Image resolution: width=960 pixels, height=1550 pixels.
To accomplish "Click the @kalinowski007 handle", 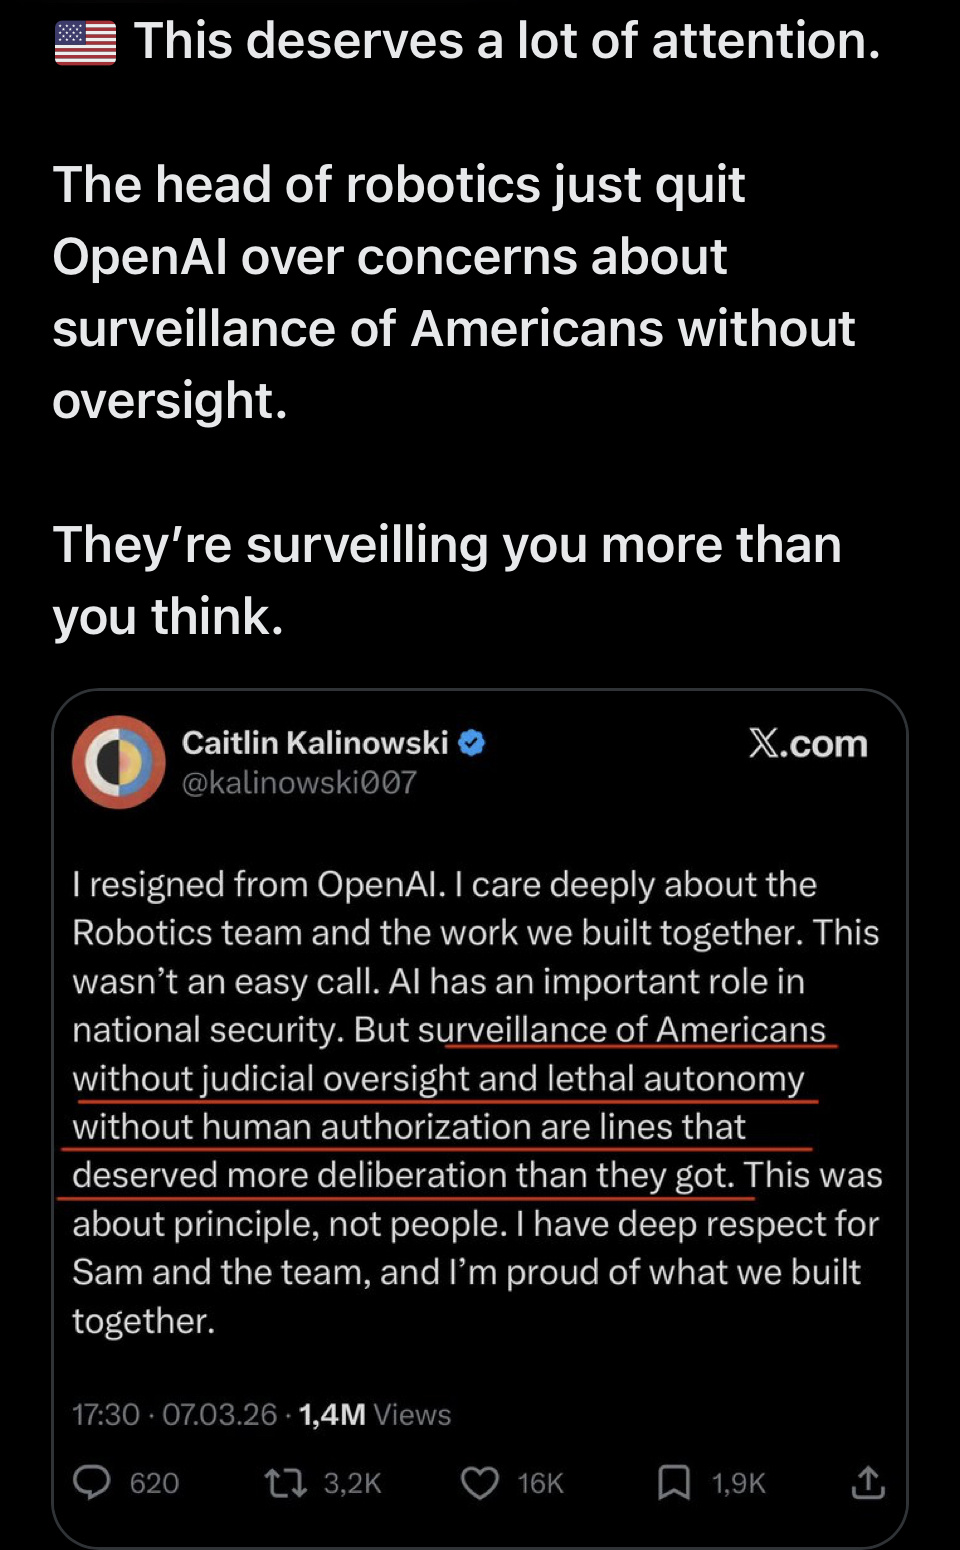I will click(299, 782).
